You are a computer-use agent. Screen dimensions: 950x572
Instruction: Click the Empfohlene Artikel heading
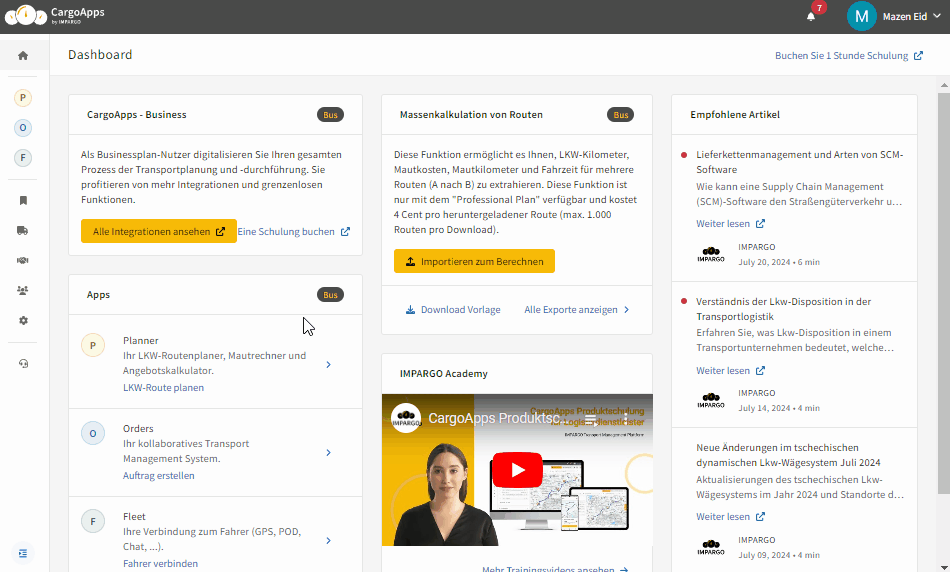click(735, 115)
